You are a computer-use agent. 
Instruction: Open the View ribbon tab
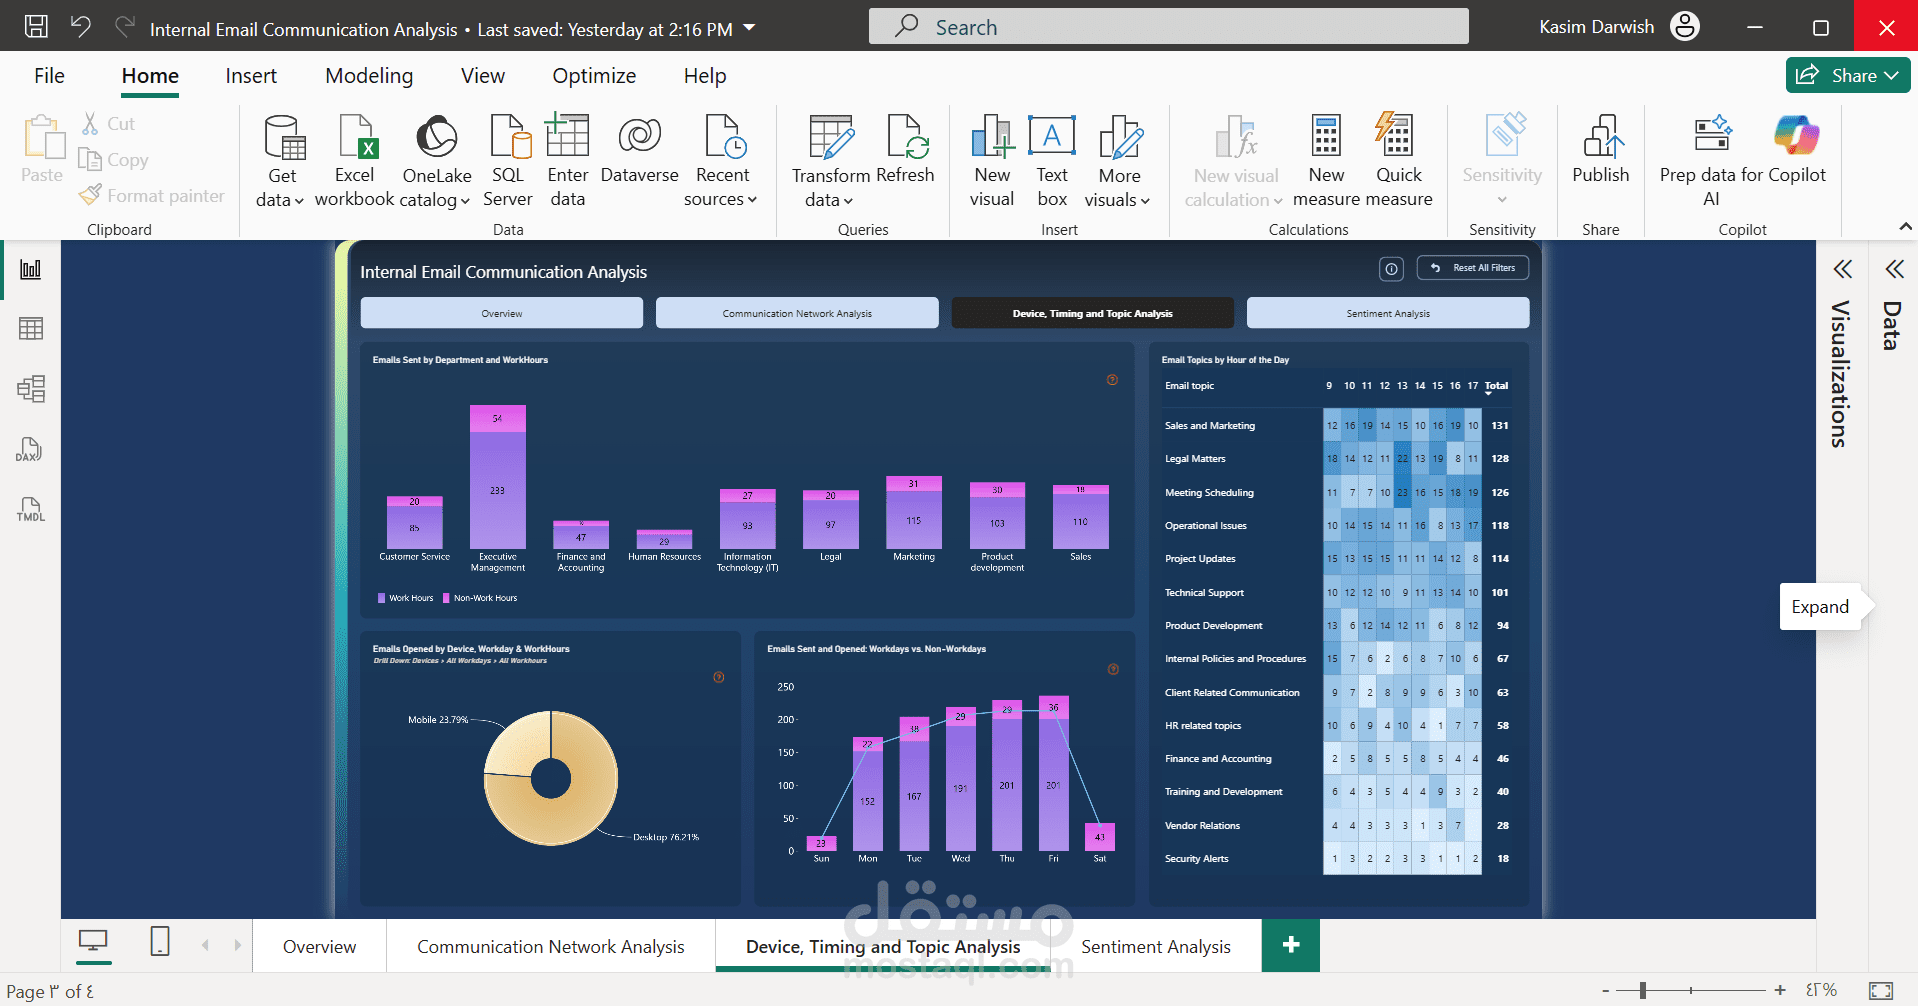(x=483, y=76)
